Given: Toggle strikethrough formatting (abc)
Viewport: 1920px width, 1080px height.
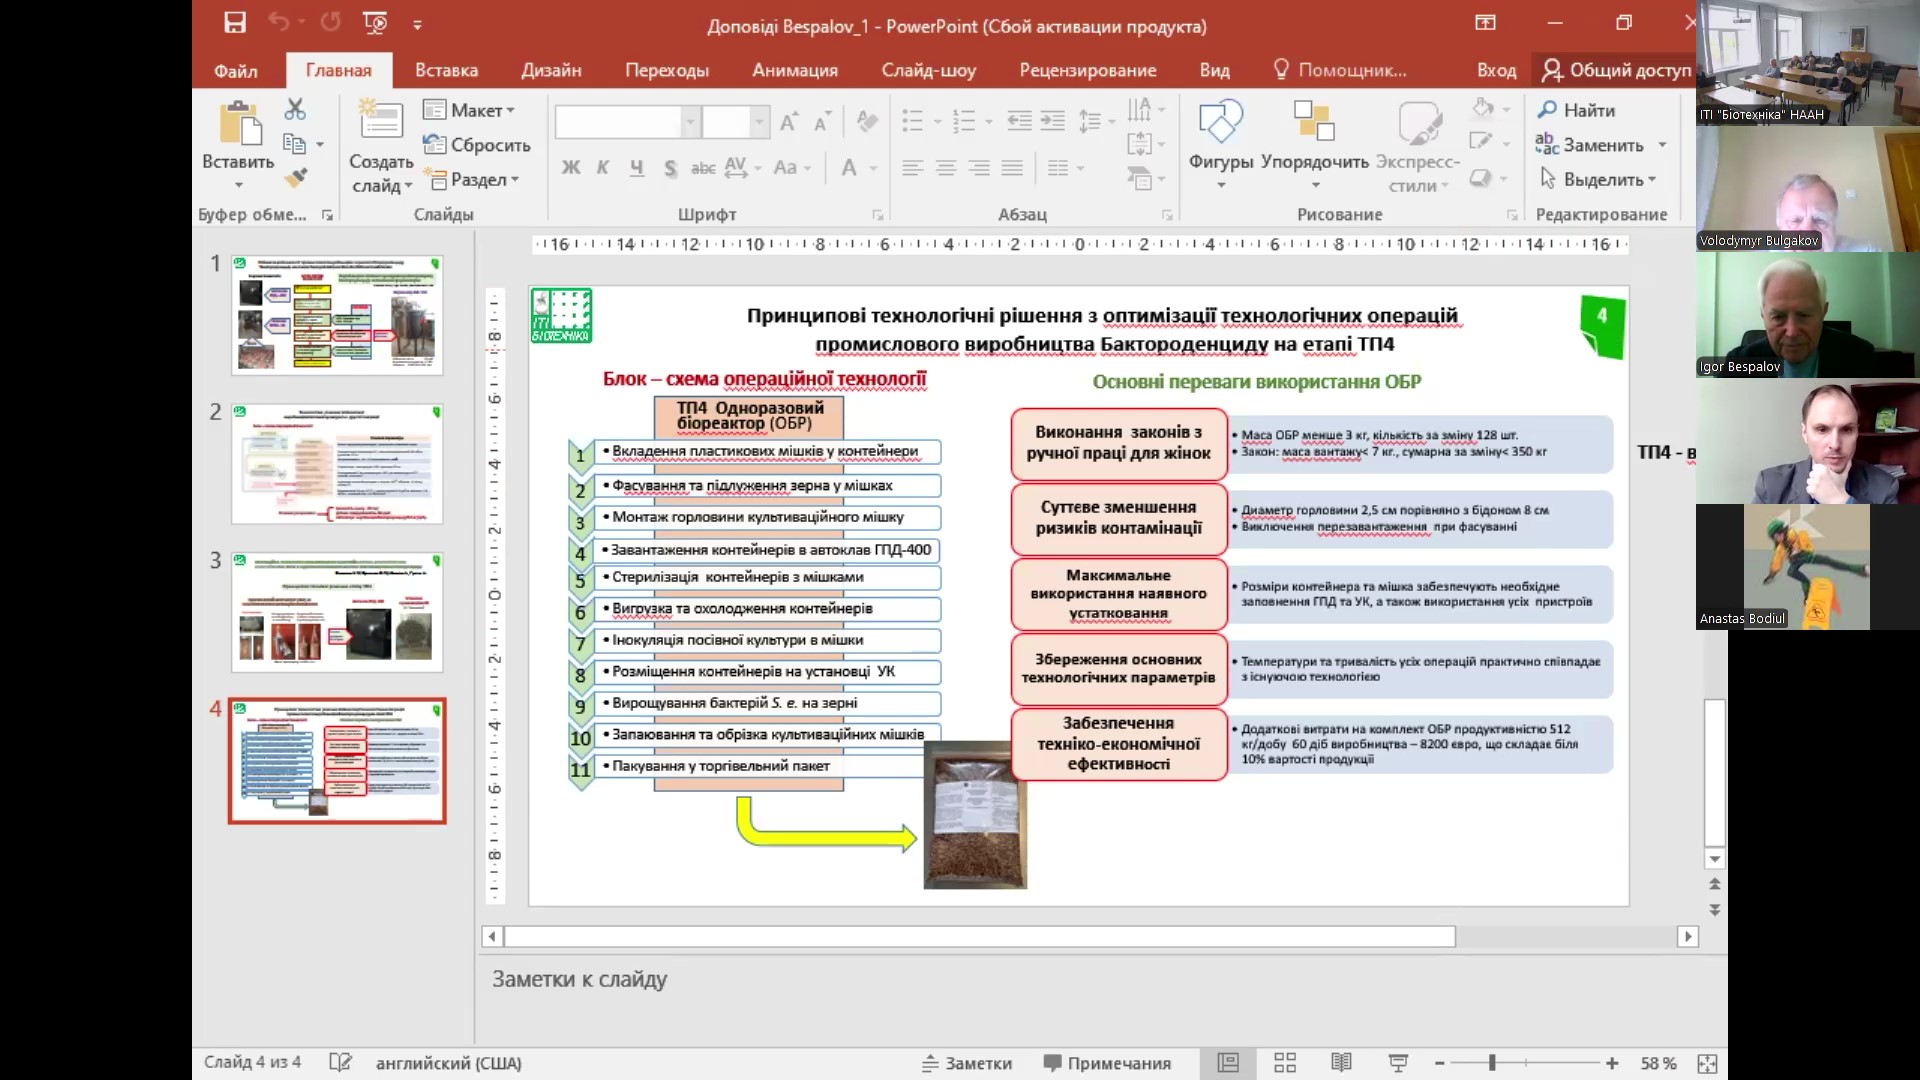Looking at the screenshot, I should tap(703, 167).
